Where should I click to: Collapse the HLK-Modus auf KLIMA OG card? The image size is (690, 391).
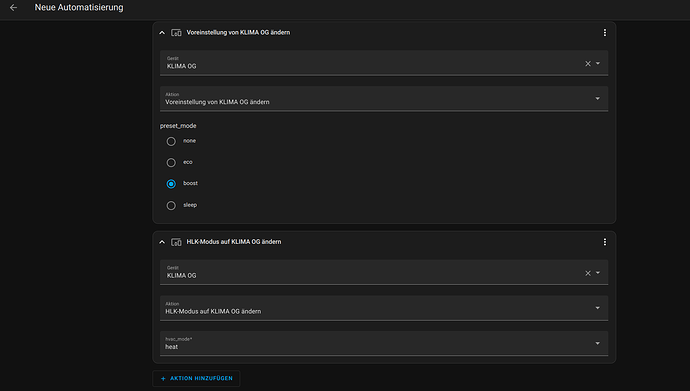coord(162,242)
